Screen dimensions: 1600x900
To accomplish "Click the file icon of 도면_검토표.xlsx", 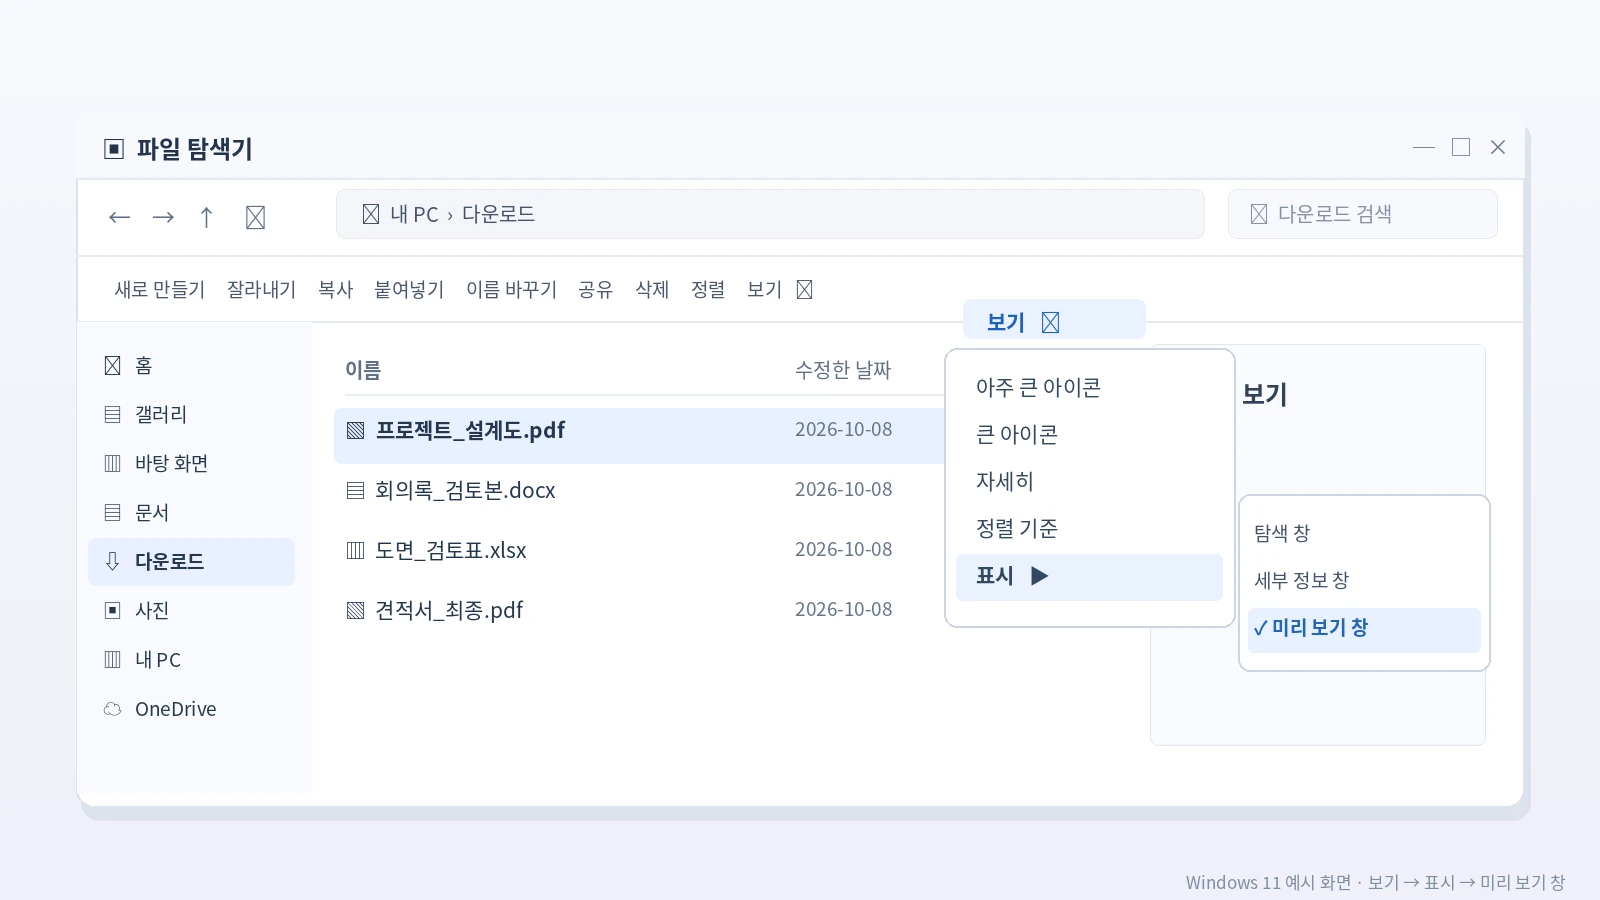I will [355, 551].
